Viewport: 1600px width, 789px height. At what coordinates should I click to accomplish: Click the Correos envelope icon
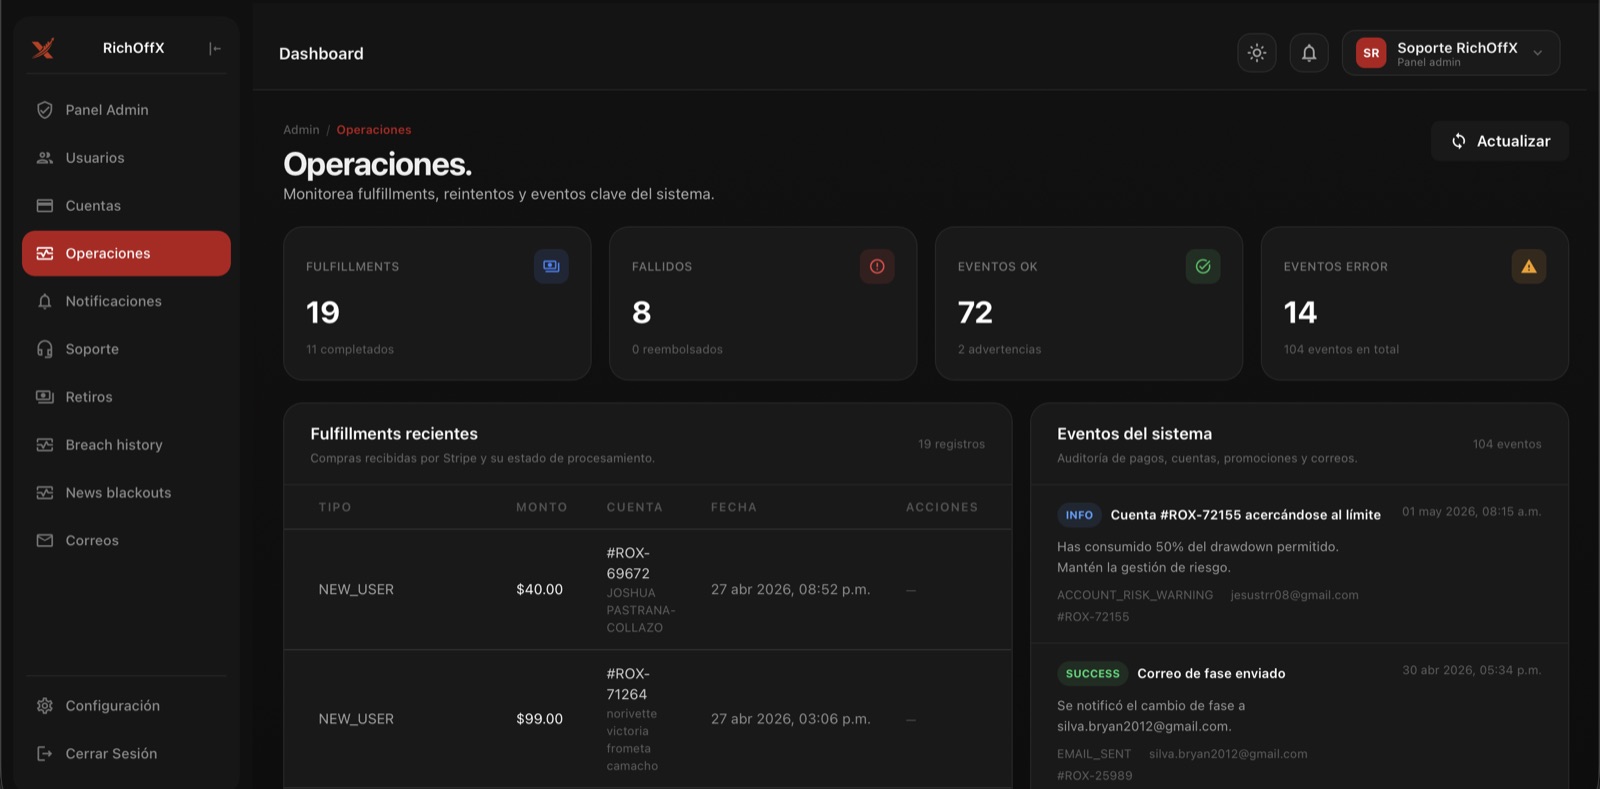44,541
